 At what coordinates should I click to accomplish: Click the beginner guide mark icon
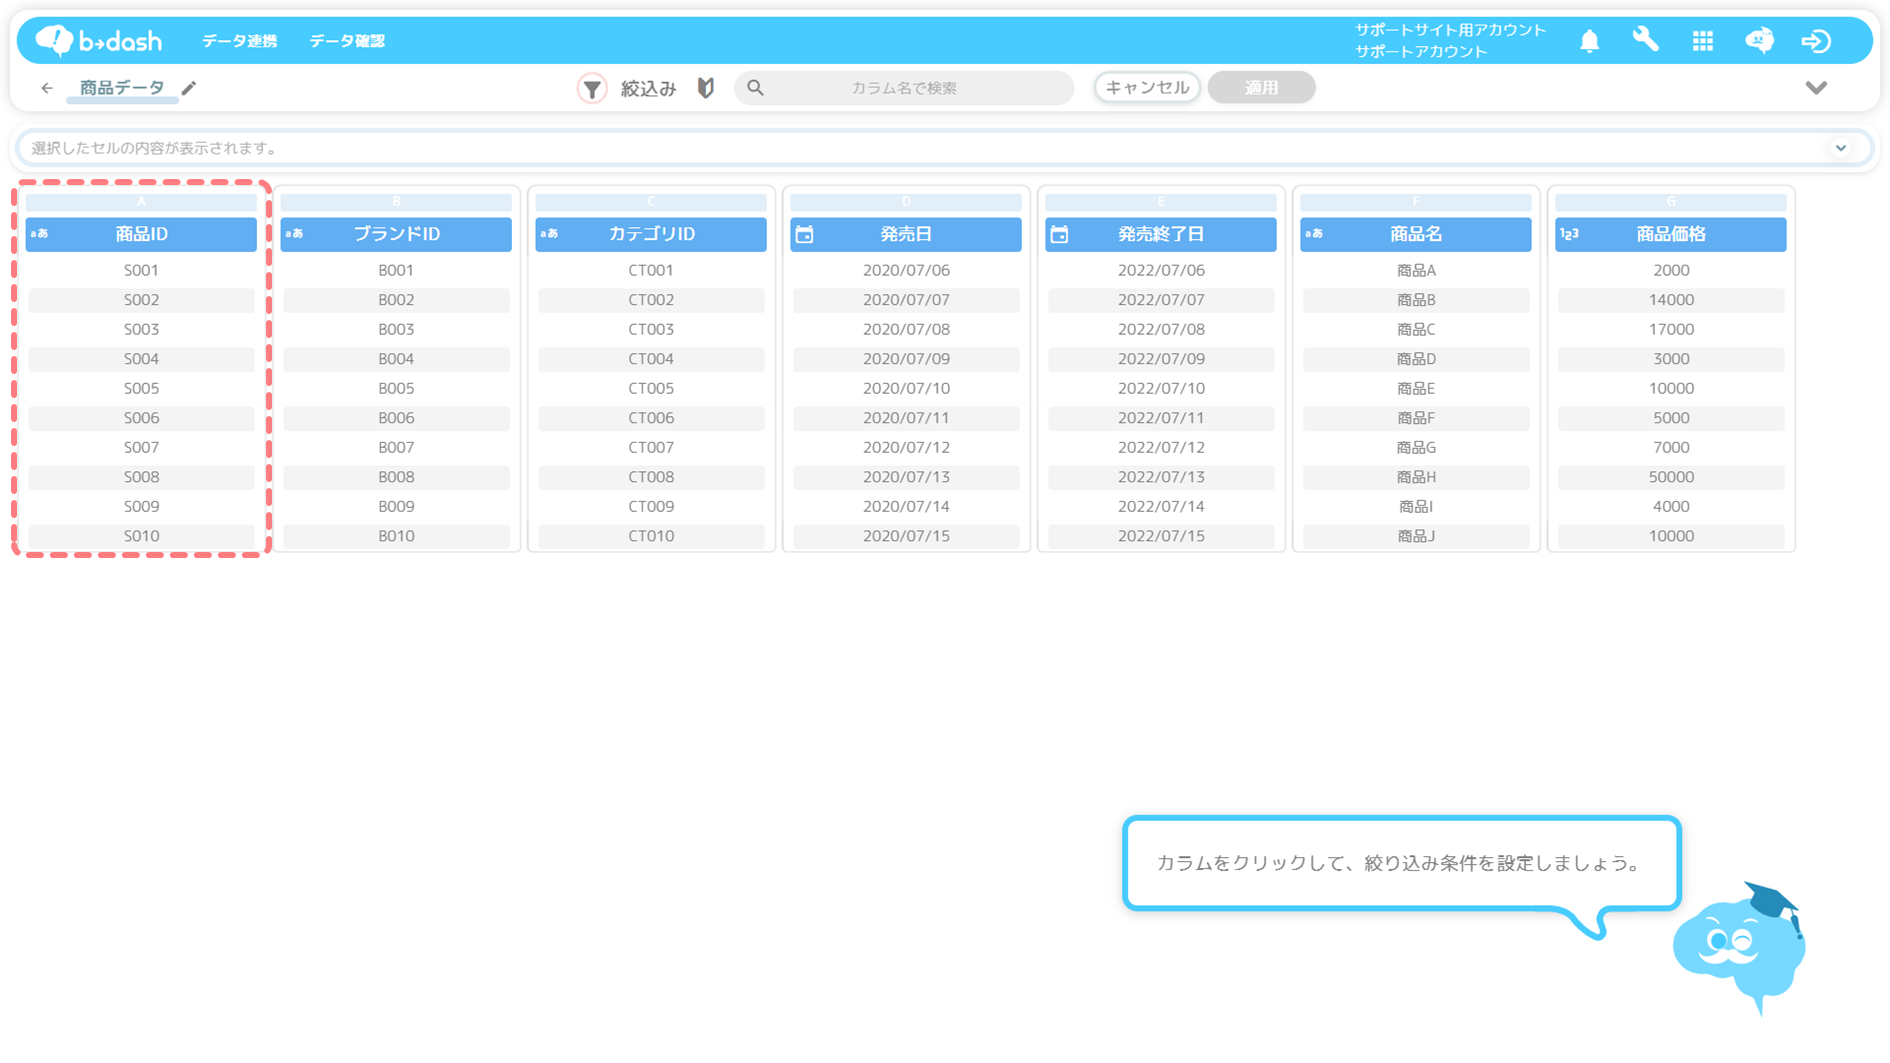(x=706, y=88)
